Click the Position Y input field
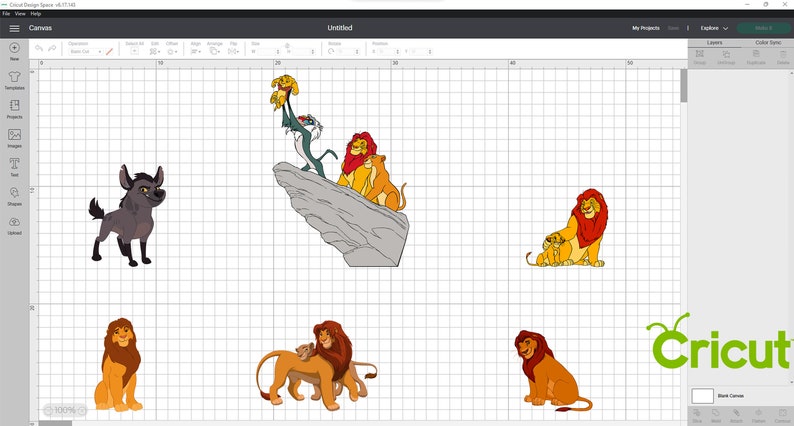The image size is (794, 426). point(419,52)
